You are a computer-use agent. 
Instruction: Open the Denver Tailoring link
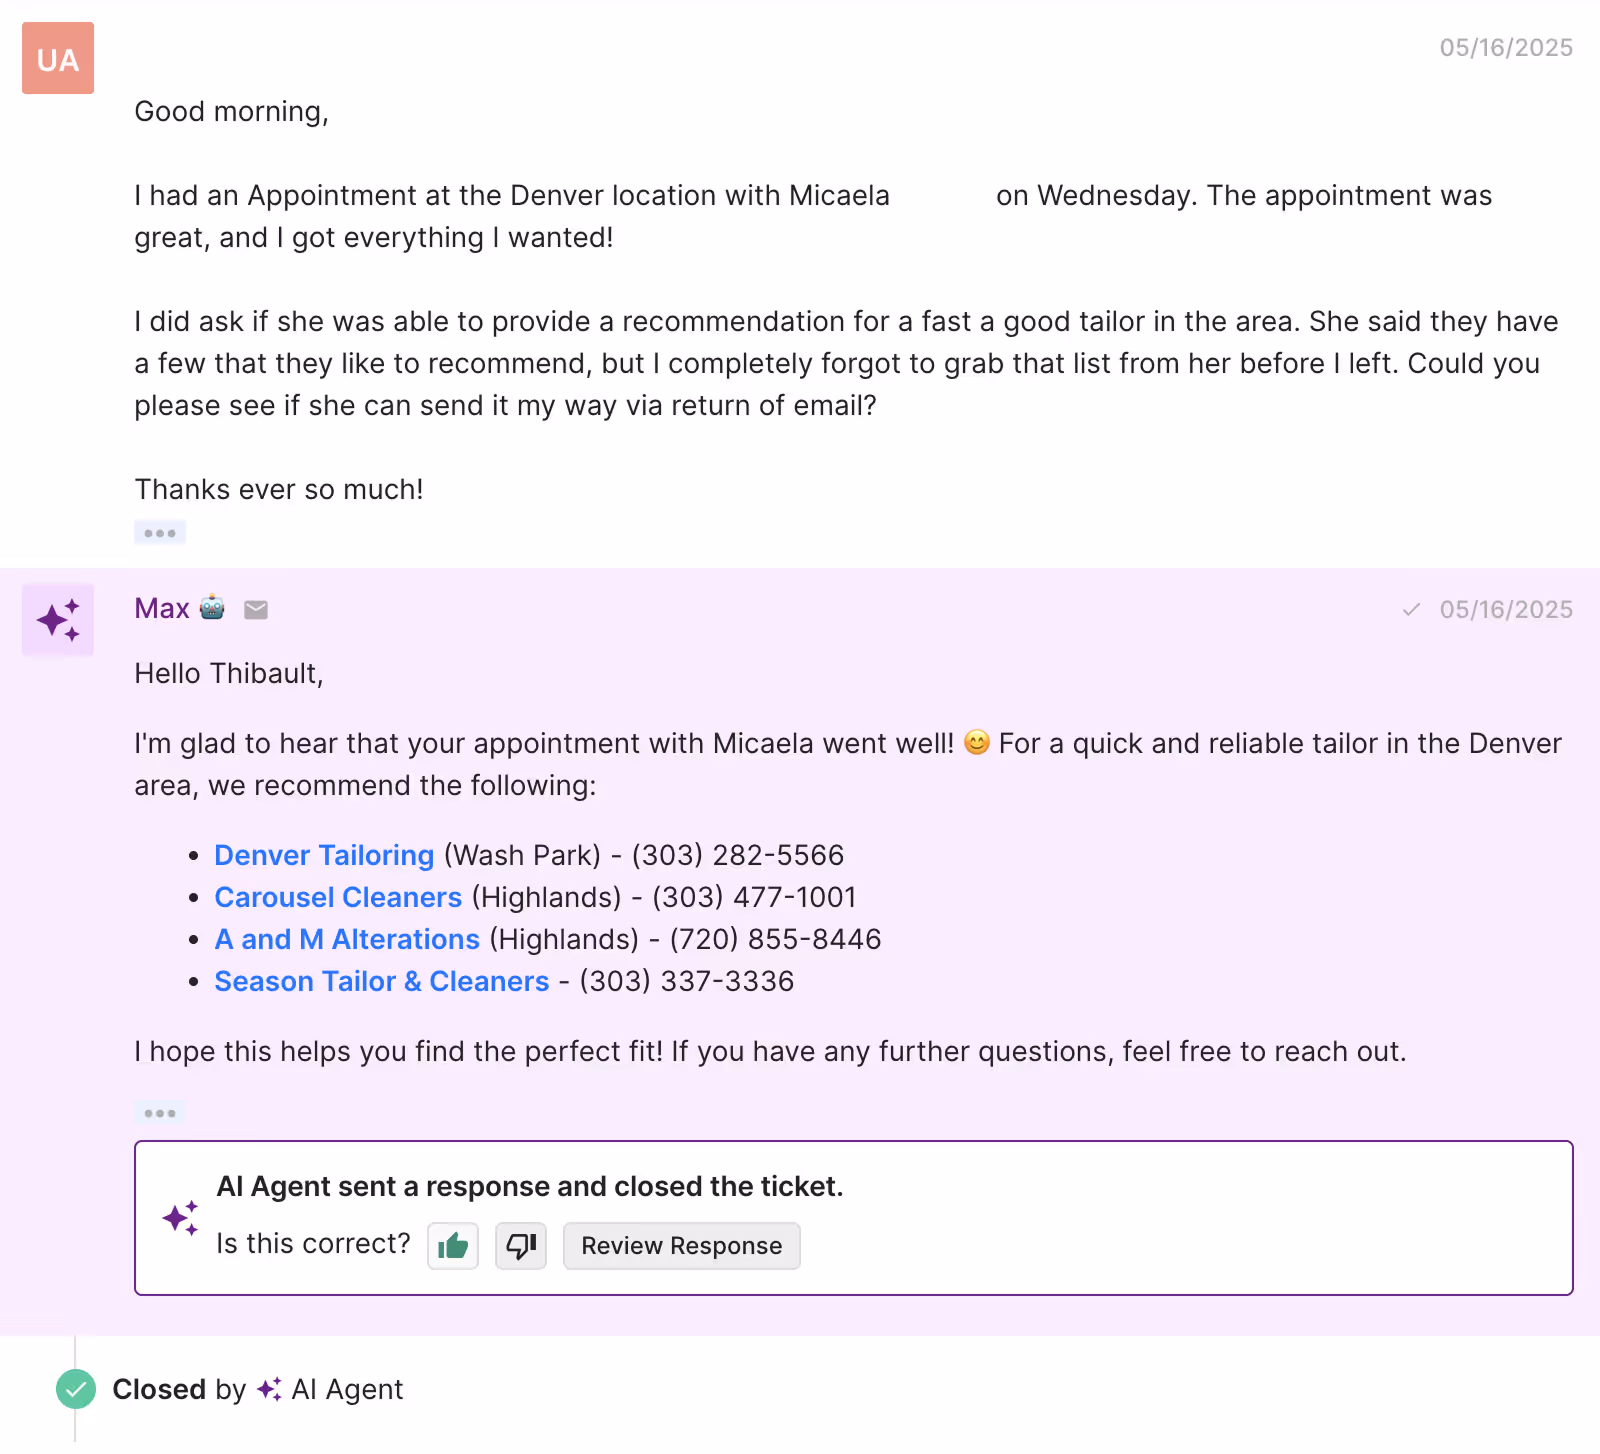pos(323,855)
